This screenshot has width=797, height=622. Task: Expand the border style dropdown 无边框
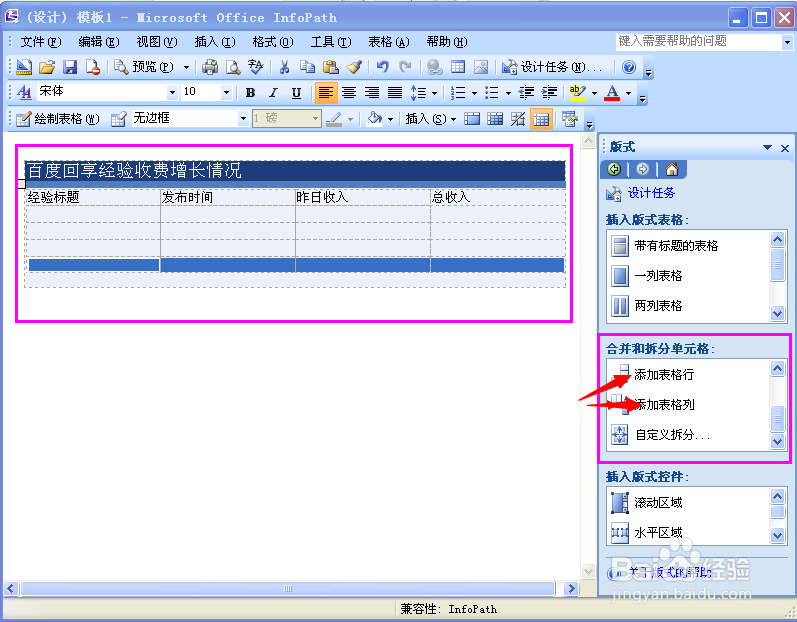243,119
